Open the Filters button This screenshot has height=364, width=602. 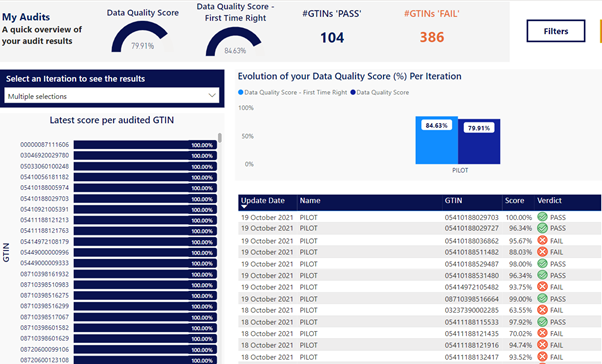(x=556, y=31)
